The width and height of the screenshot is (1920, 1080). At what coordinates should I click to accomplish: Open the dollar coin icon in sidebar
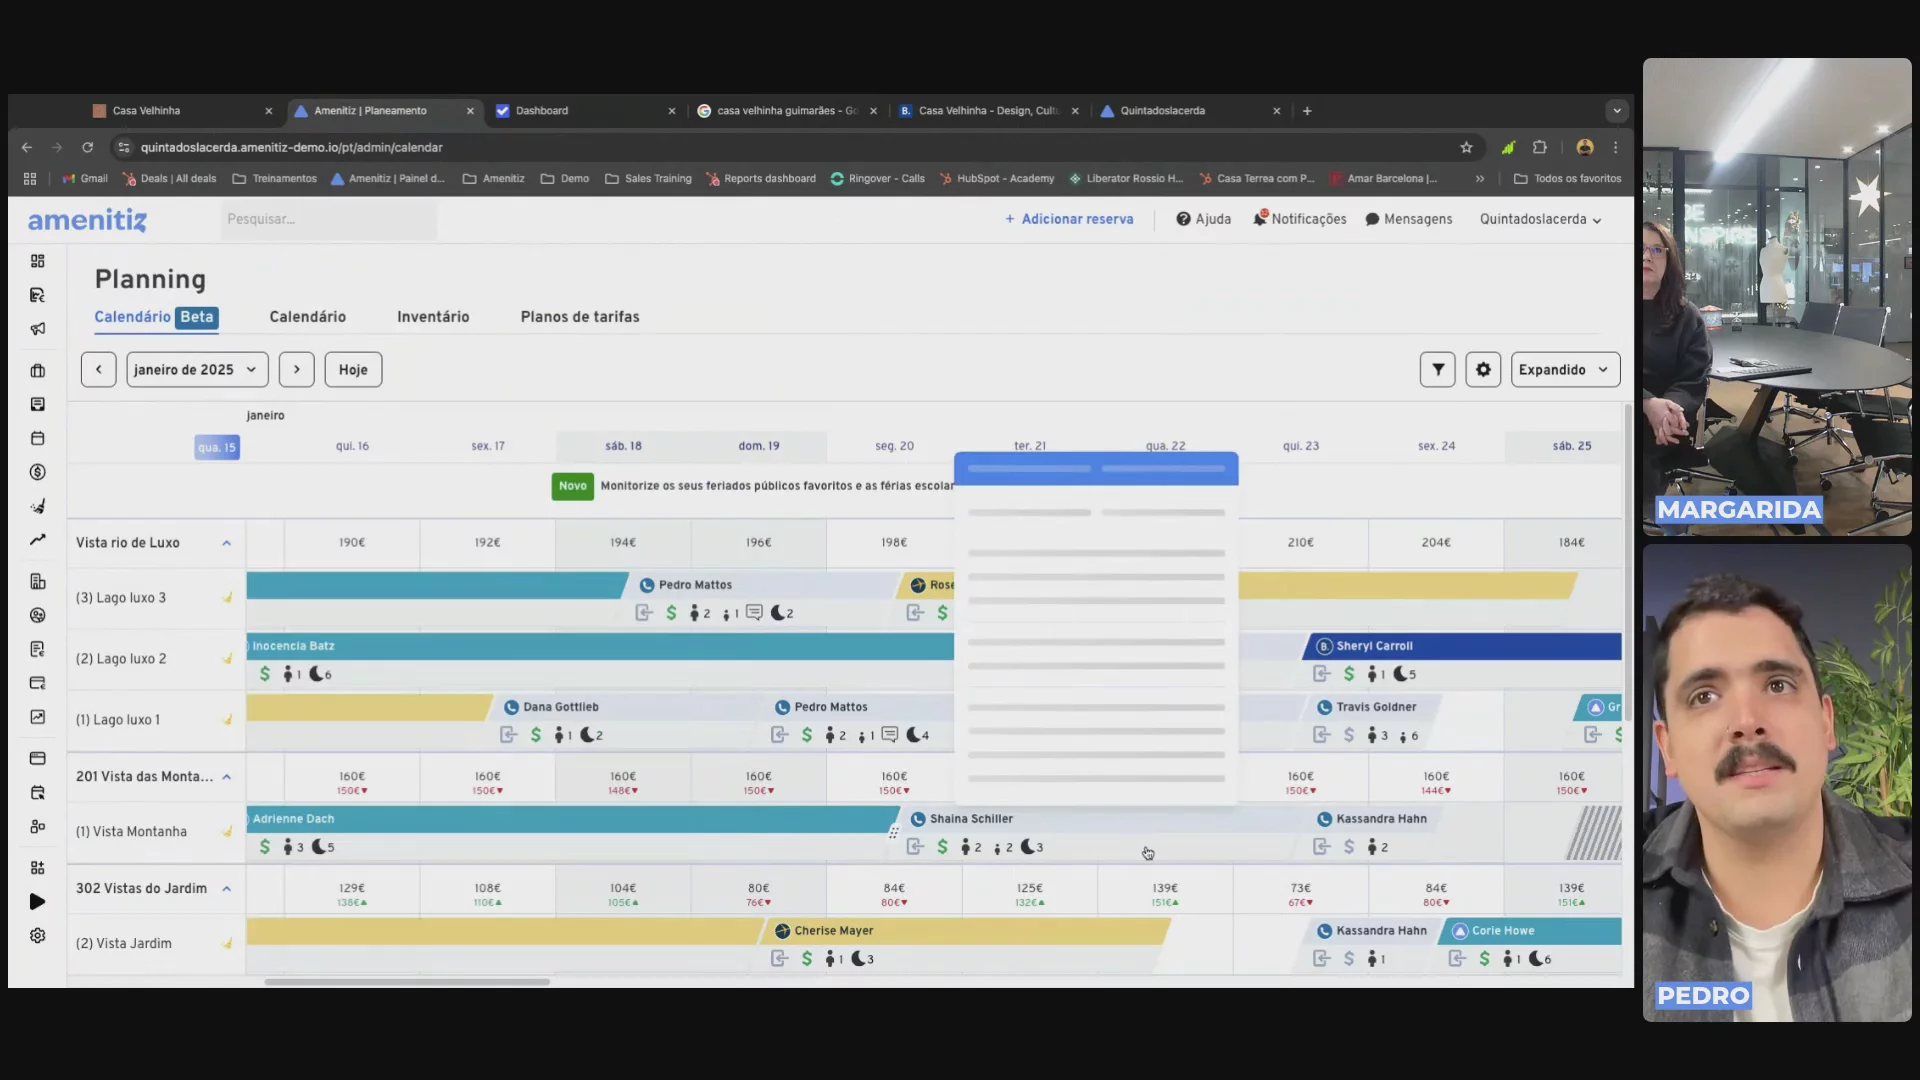pyautogui.click(x=38, y=472)
